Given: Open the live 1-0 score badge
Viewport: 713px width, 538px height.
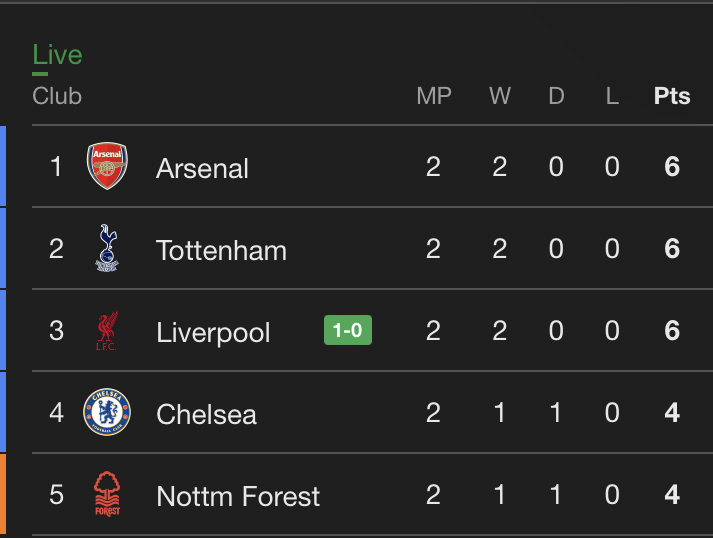Looking at the screenshot, I should 348,330.
